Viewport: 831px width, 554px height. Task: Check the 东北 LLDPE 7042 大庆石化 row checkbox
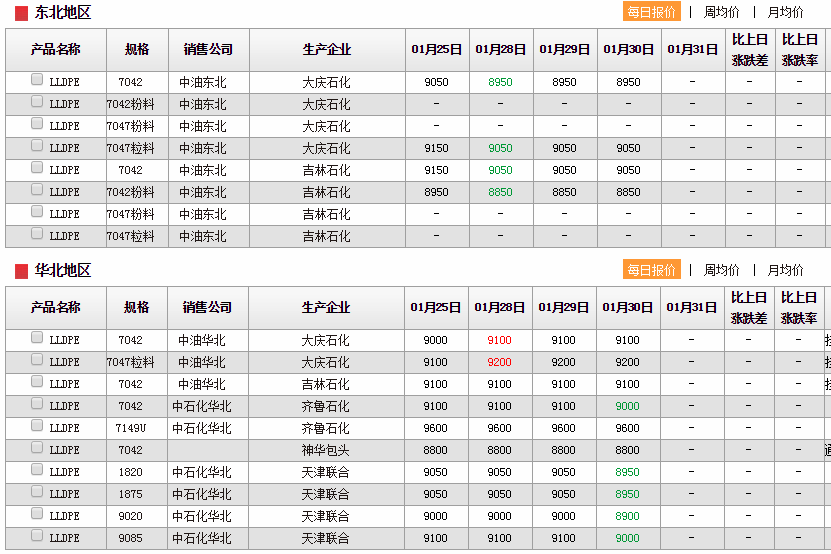pos(37,80)
